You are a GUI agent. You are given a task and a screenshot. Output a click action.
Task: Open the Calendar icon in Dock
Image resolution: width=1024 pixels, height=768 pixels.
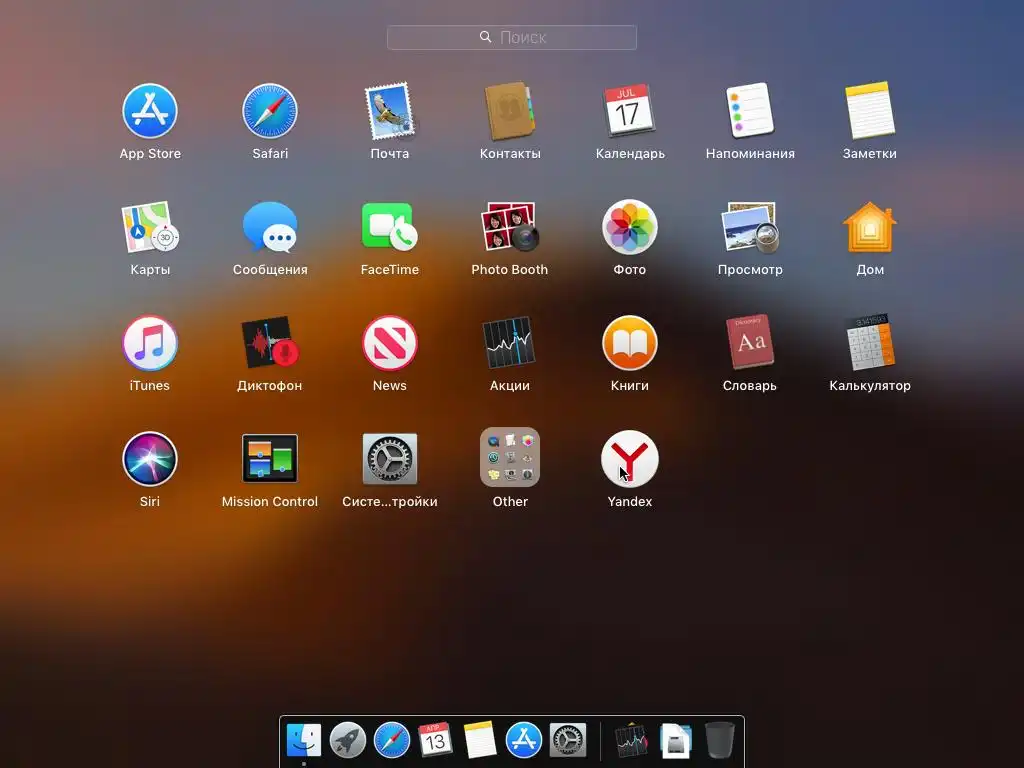pyautogui.click(x=435, y=741)
